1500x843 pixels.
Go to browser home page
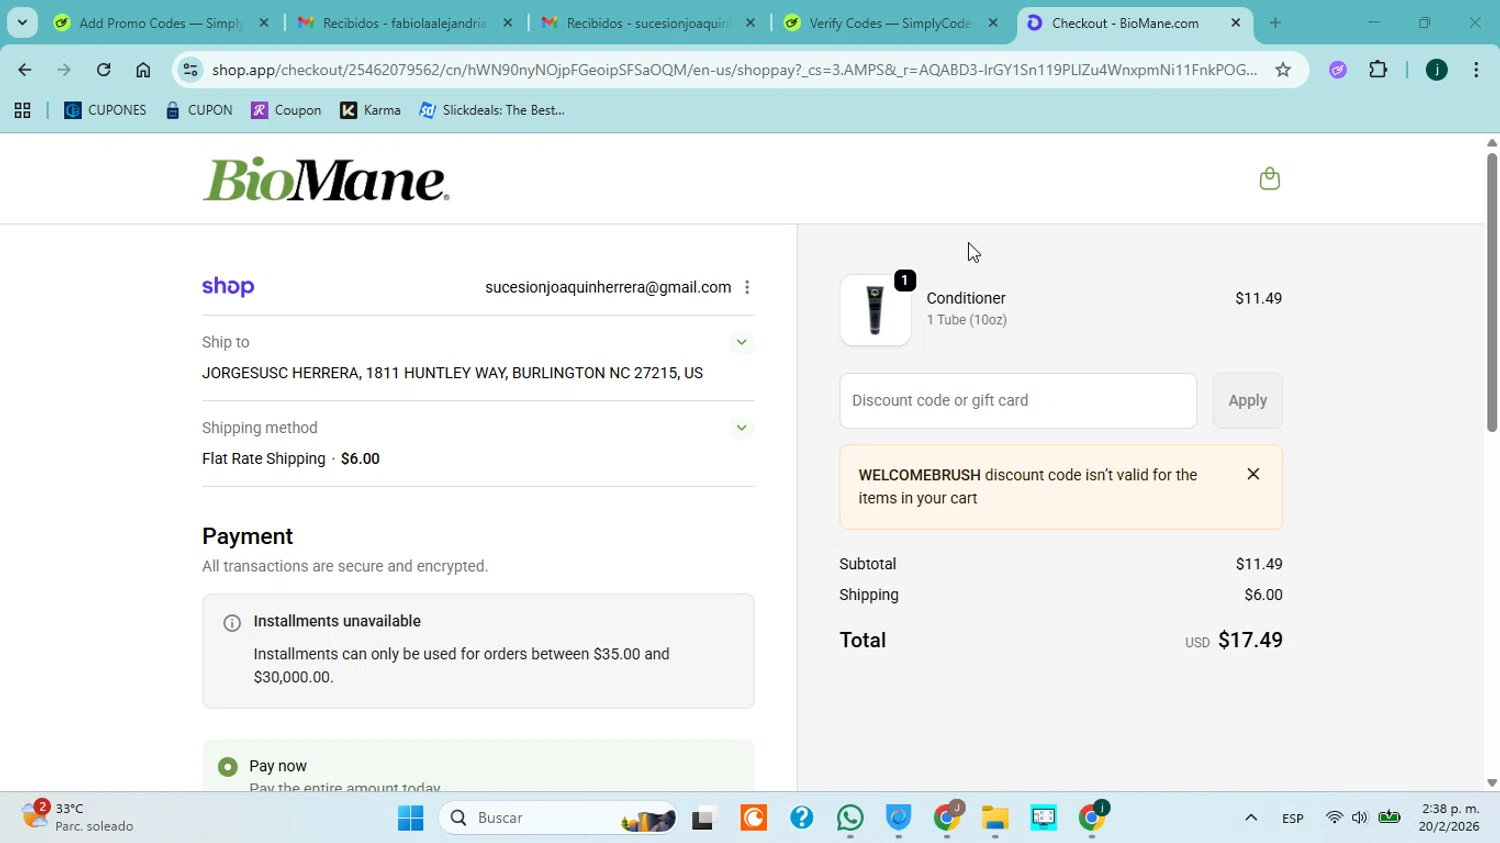(143, 70)
